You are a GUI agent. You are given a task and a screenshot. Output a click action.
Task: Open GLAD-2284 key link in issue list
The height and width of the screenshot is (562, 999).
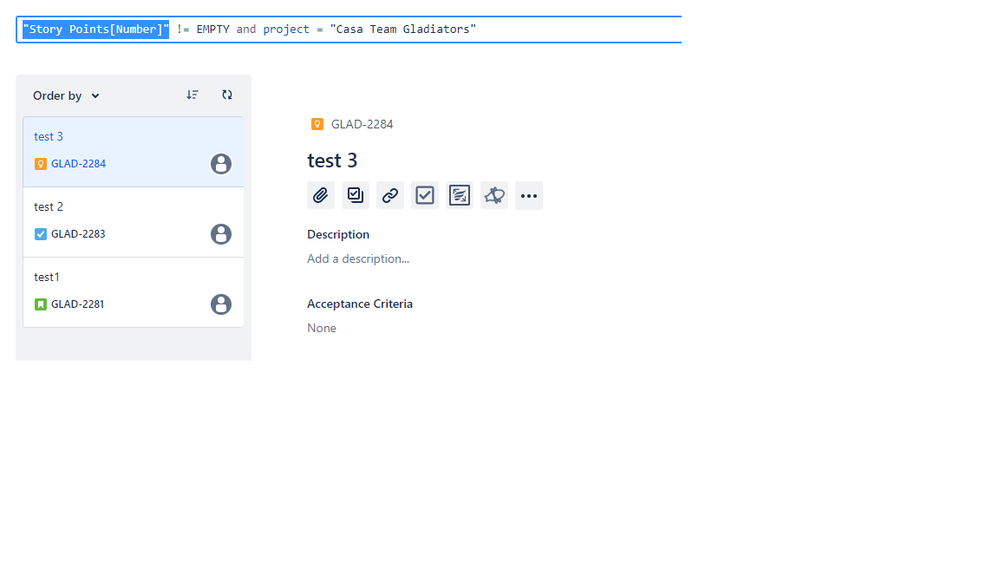[x=78, y=164]
